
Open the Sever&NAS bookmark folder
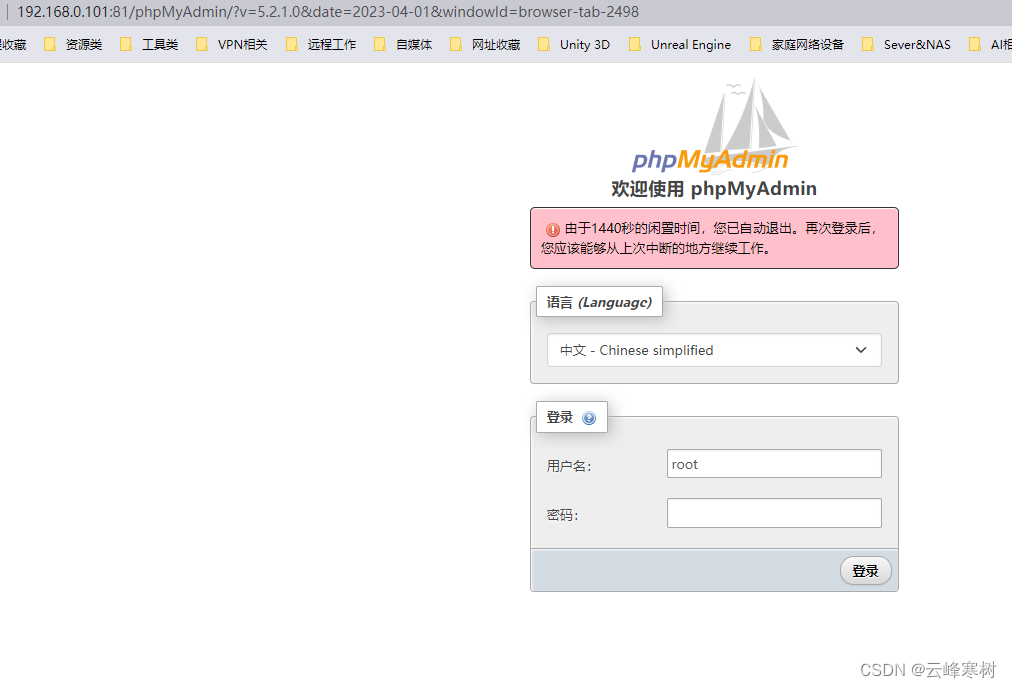(x=907, y=45)
